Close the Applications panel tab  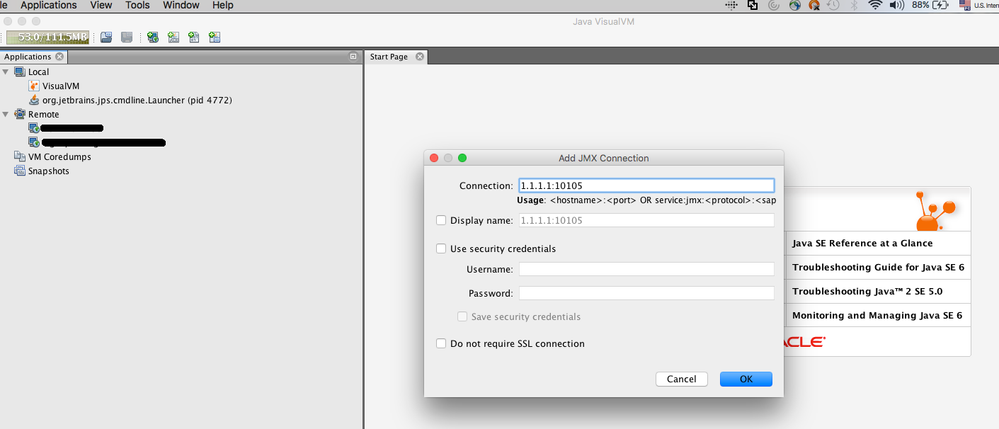point(59,57)
